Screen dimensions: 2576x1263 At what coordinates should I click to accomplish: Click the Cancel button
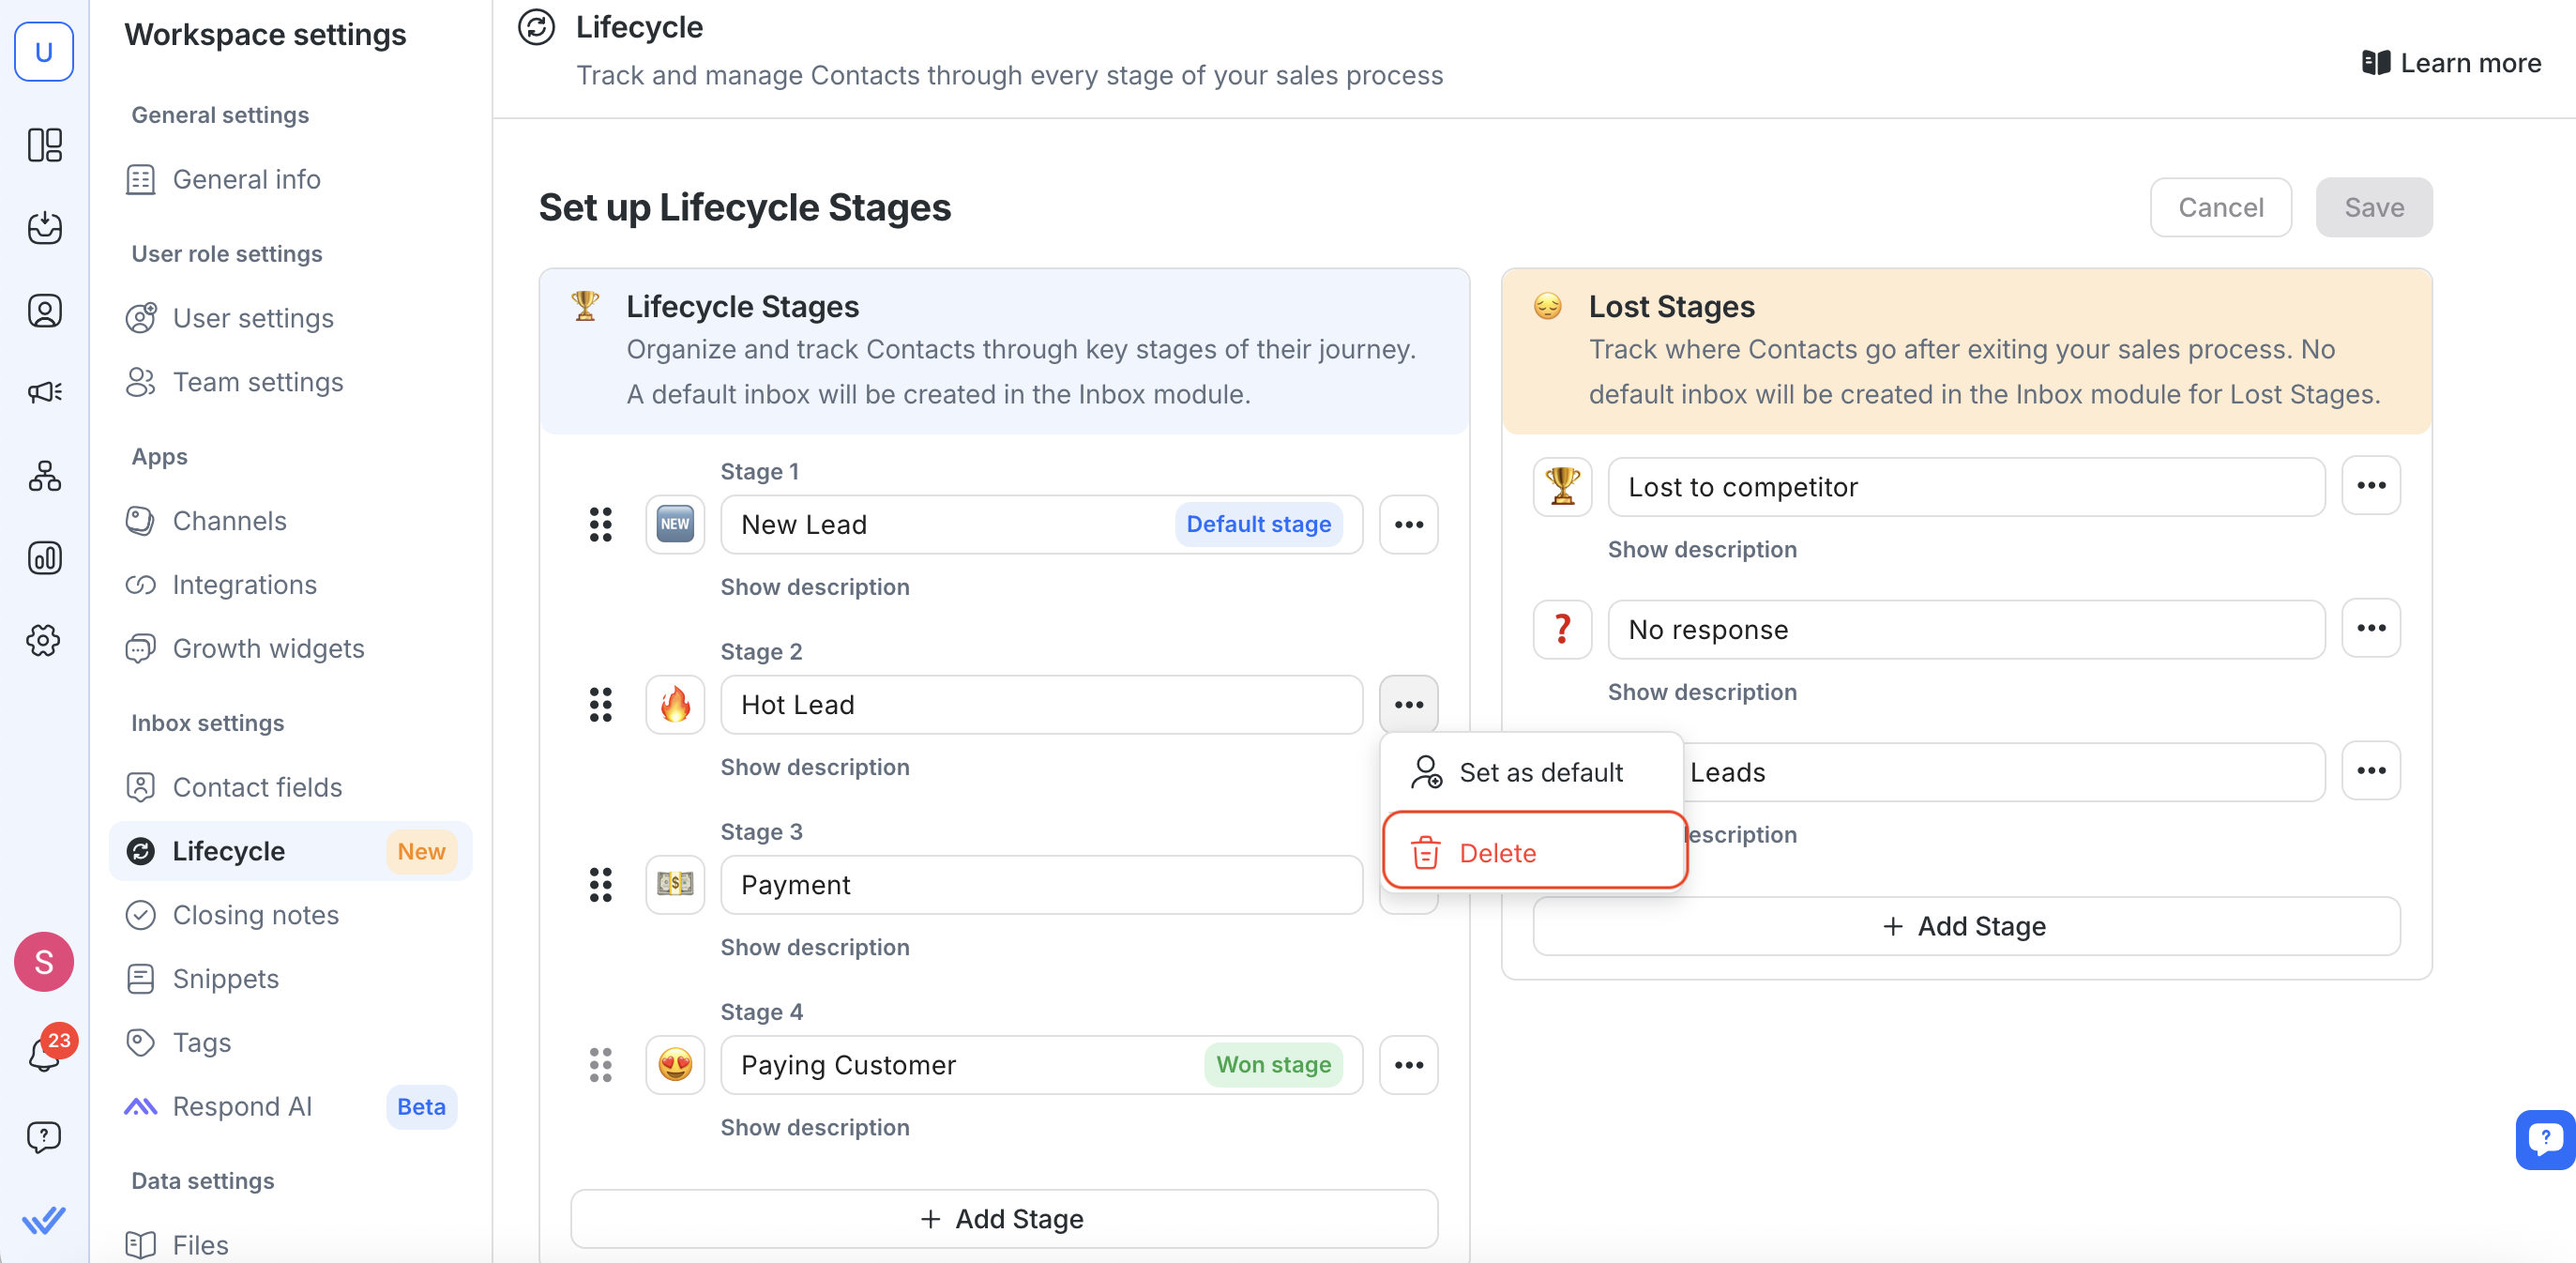click(x=2220, y=207)
